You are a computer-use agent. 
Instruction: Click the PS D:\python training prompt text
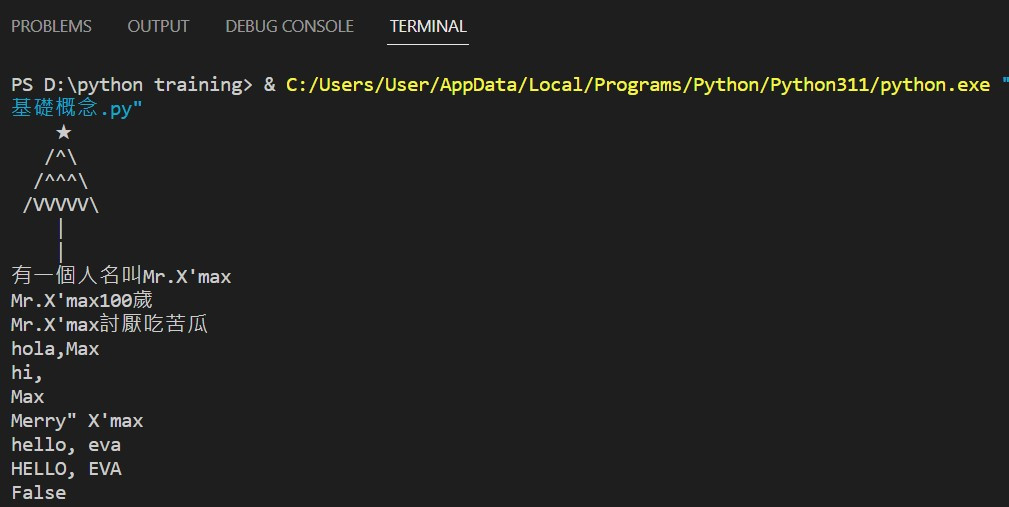127,84
